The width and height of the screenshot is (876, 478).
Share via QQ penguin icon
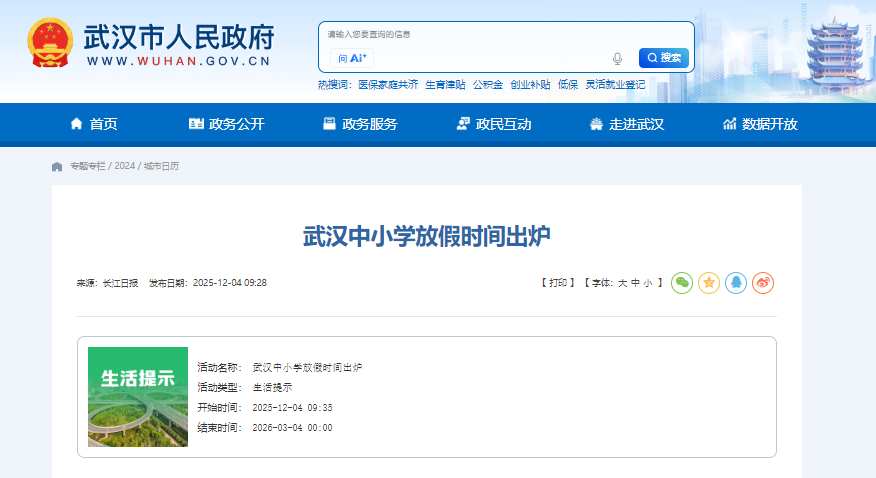click(736, 283)
